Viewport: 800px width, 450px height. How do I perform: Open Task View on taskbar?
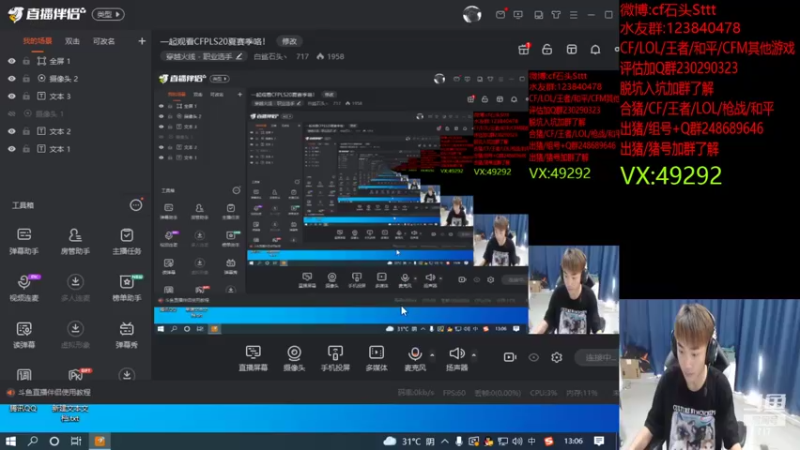[x=76, y=441]
